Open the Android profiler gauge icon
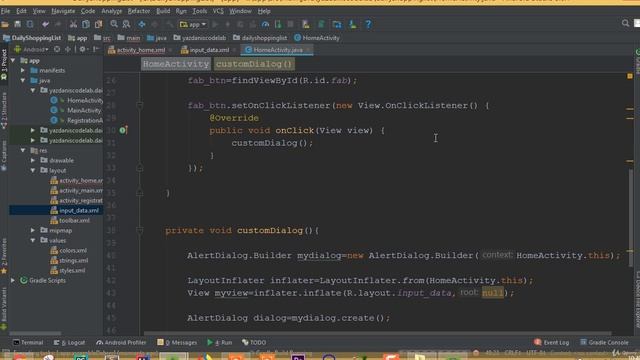Screen dimensions: 640x360 click(x=265, y=24)
